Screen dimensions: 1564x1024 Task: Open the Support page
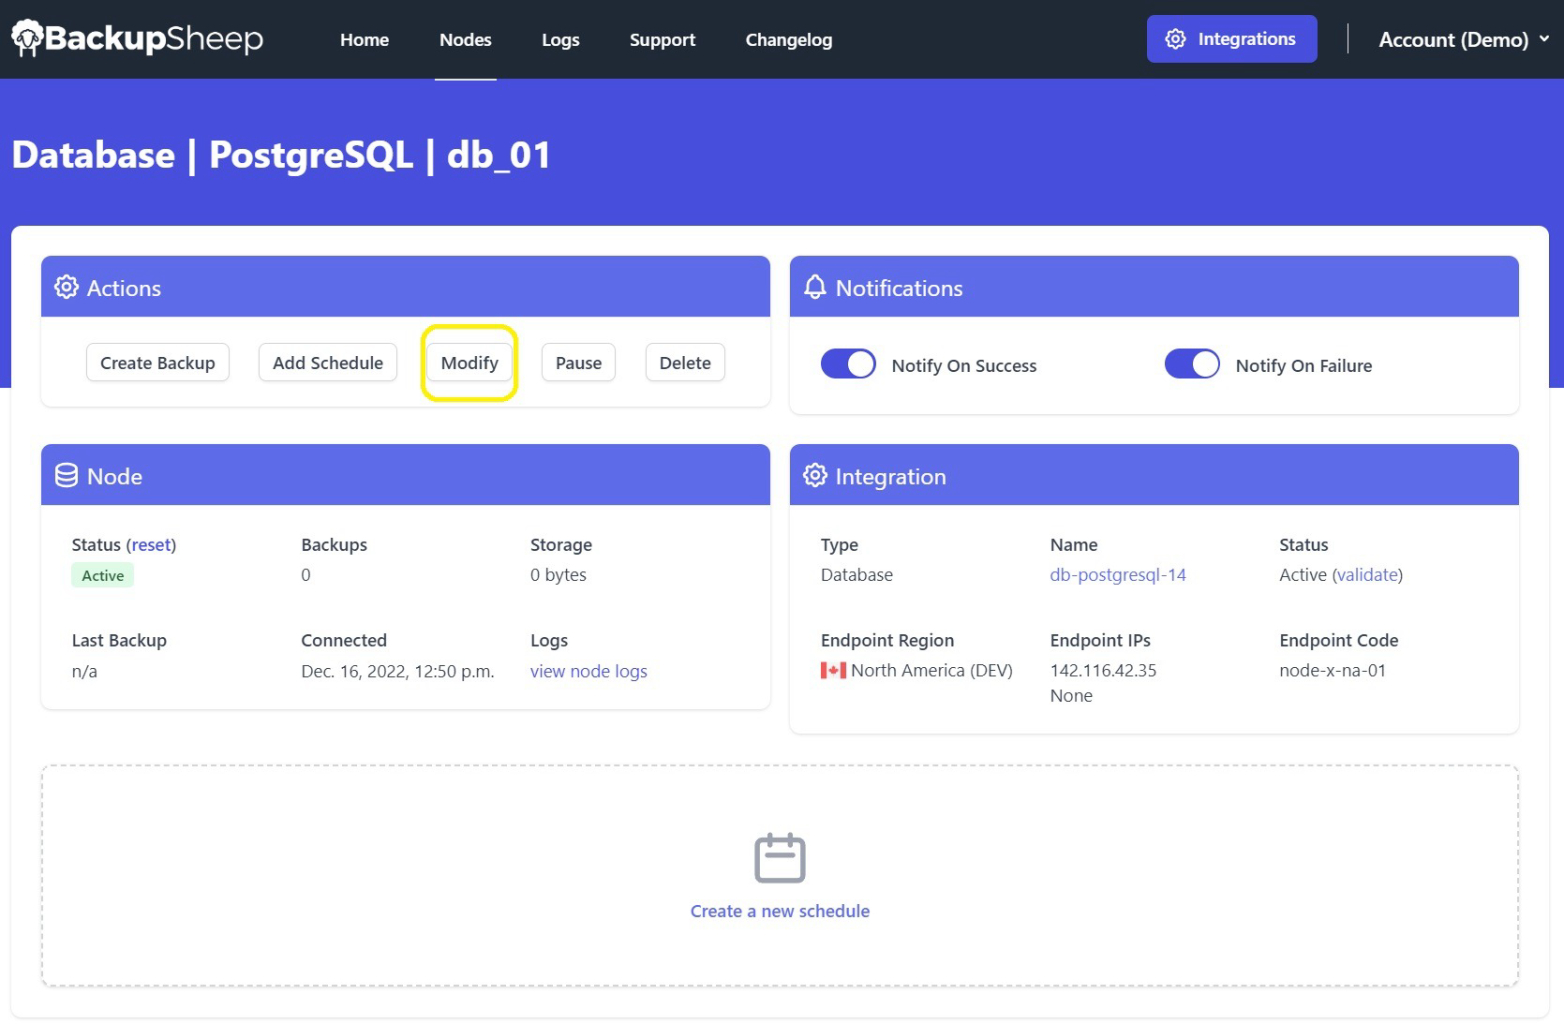coord(662,40)
